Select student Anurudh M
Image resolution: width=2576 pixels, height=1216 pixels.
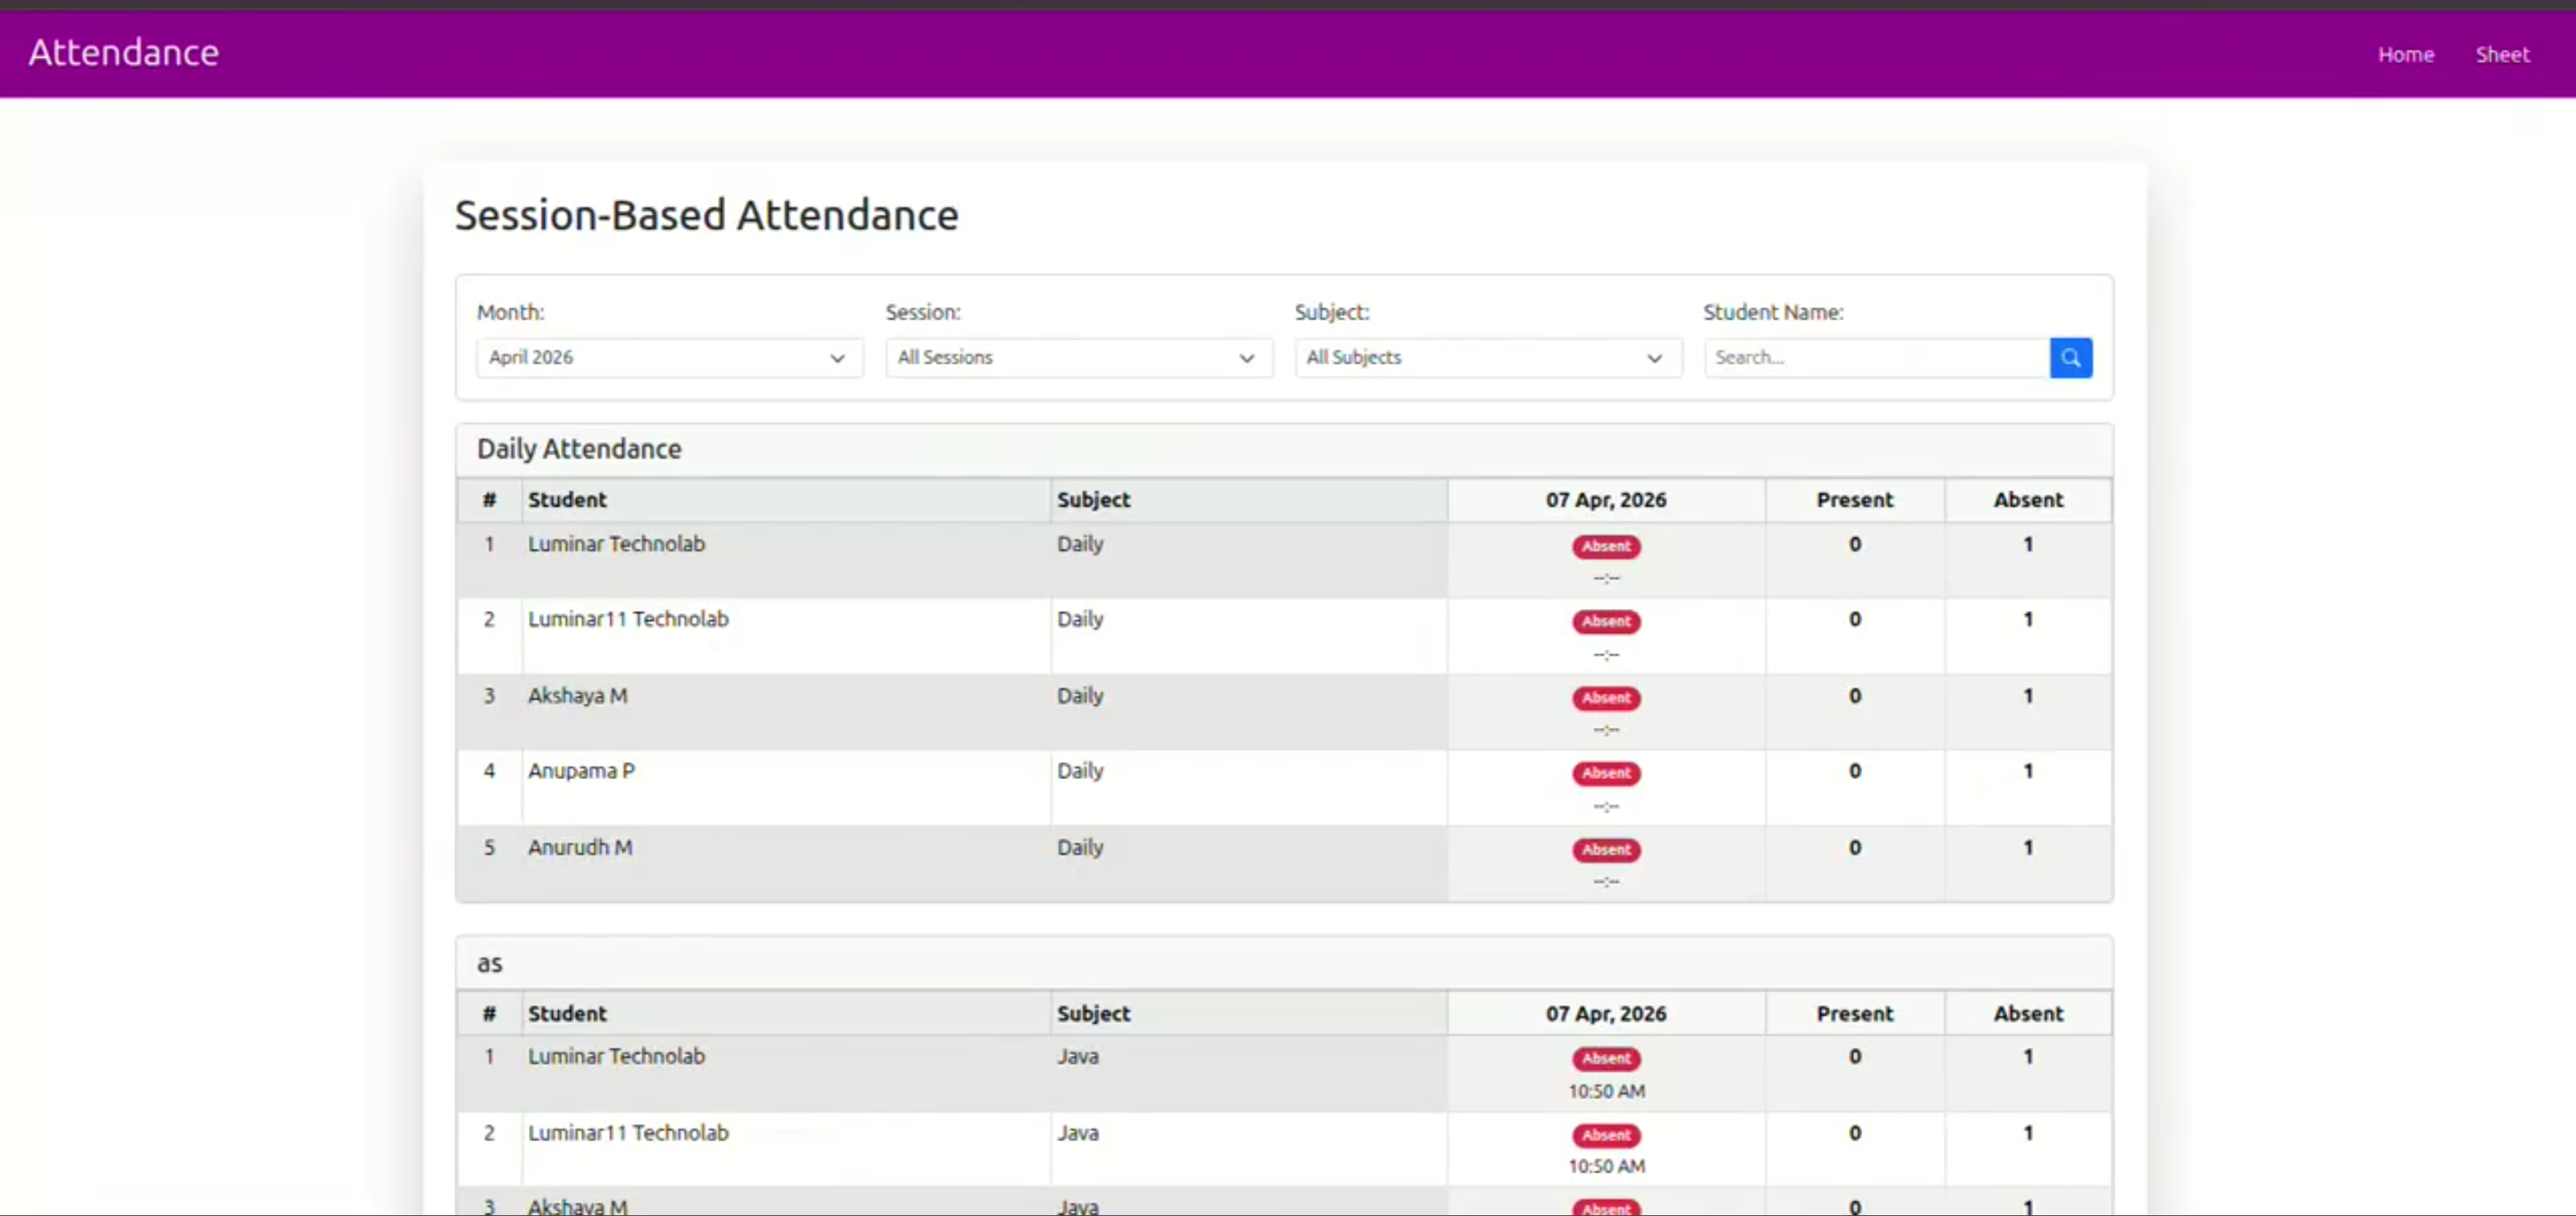(580, 848)
